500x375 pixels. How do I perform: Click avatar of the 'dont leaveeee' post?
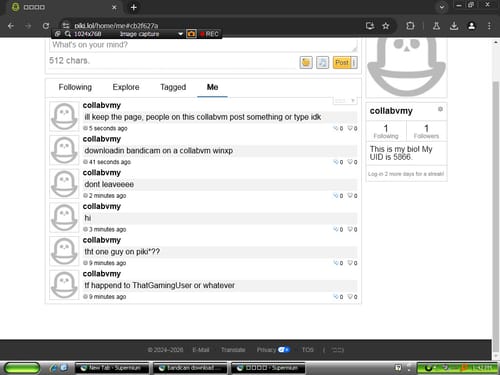point(64,184)
